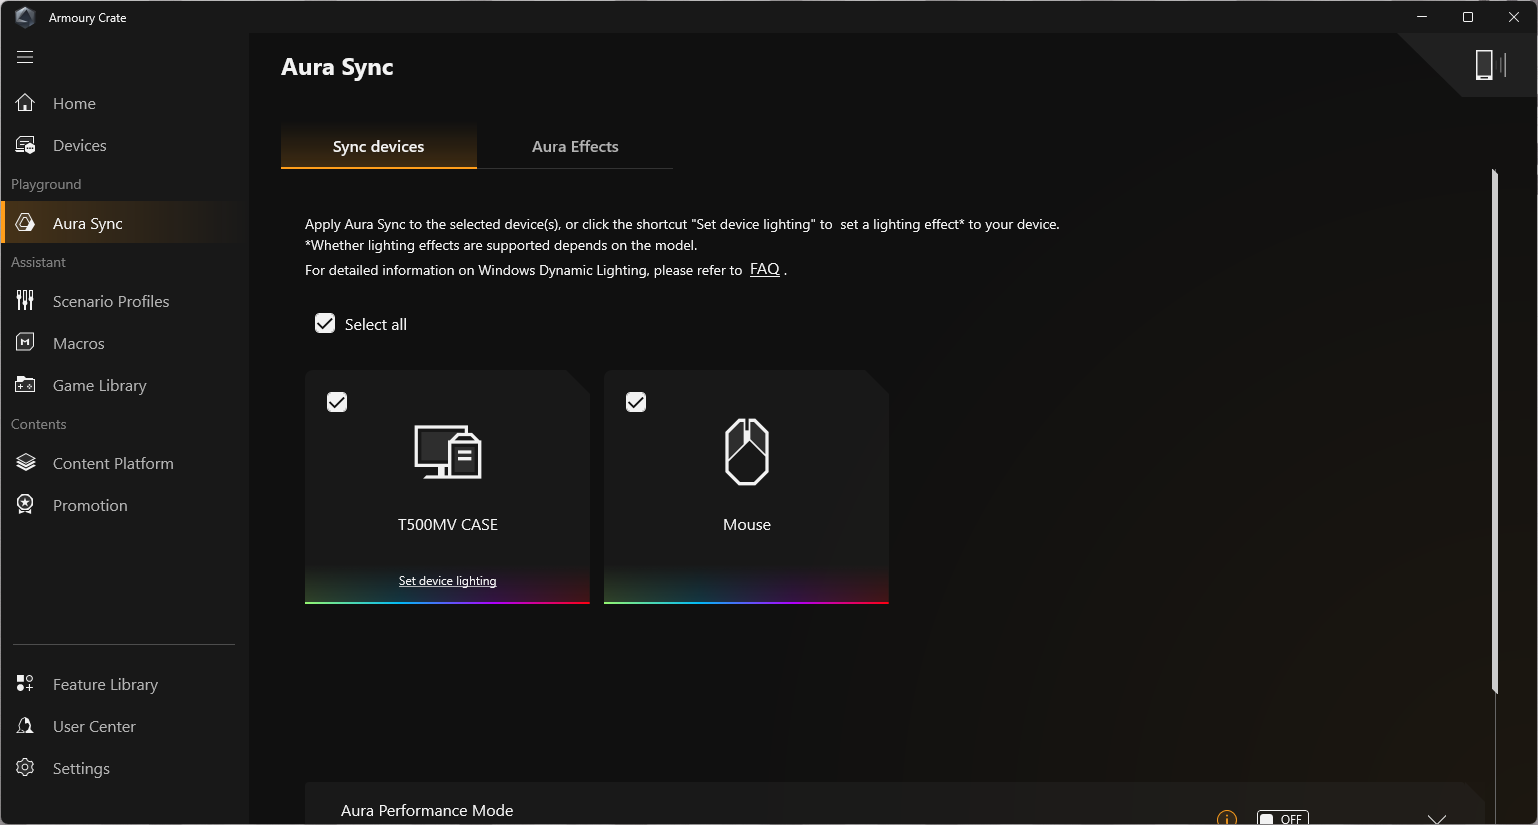Open Macros in the sidebar
This screenshot has height=825, width=1538.
[125, 343]
